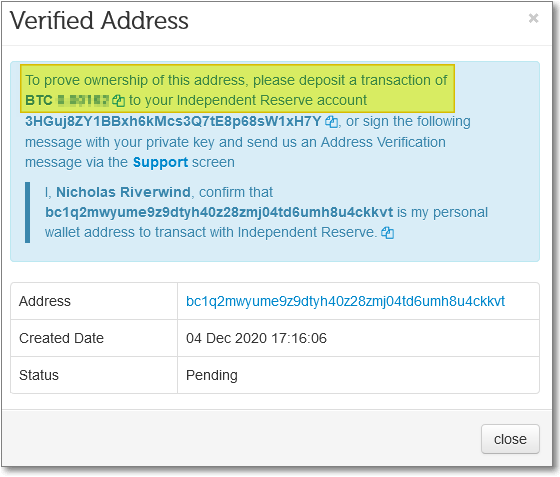This screenshot has height=477, width=560.
Task: Select the Status row label
Action: coord(39,376)
